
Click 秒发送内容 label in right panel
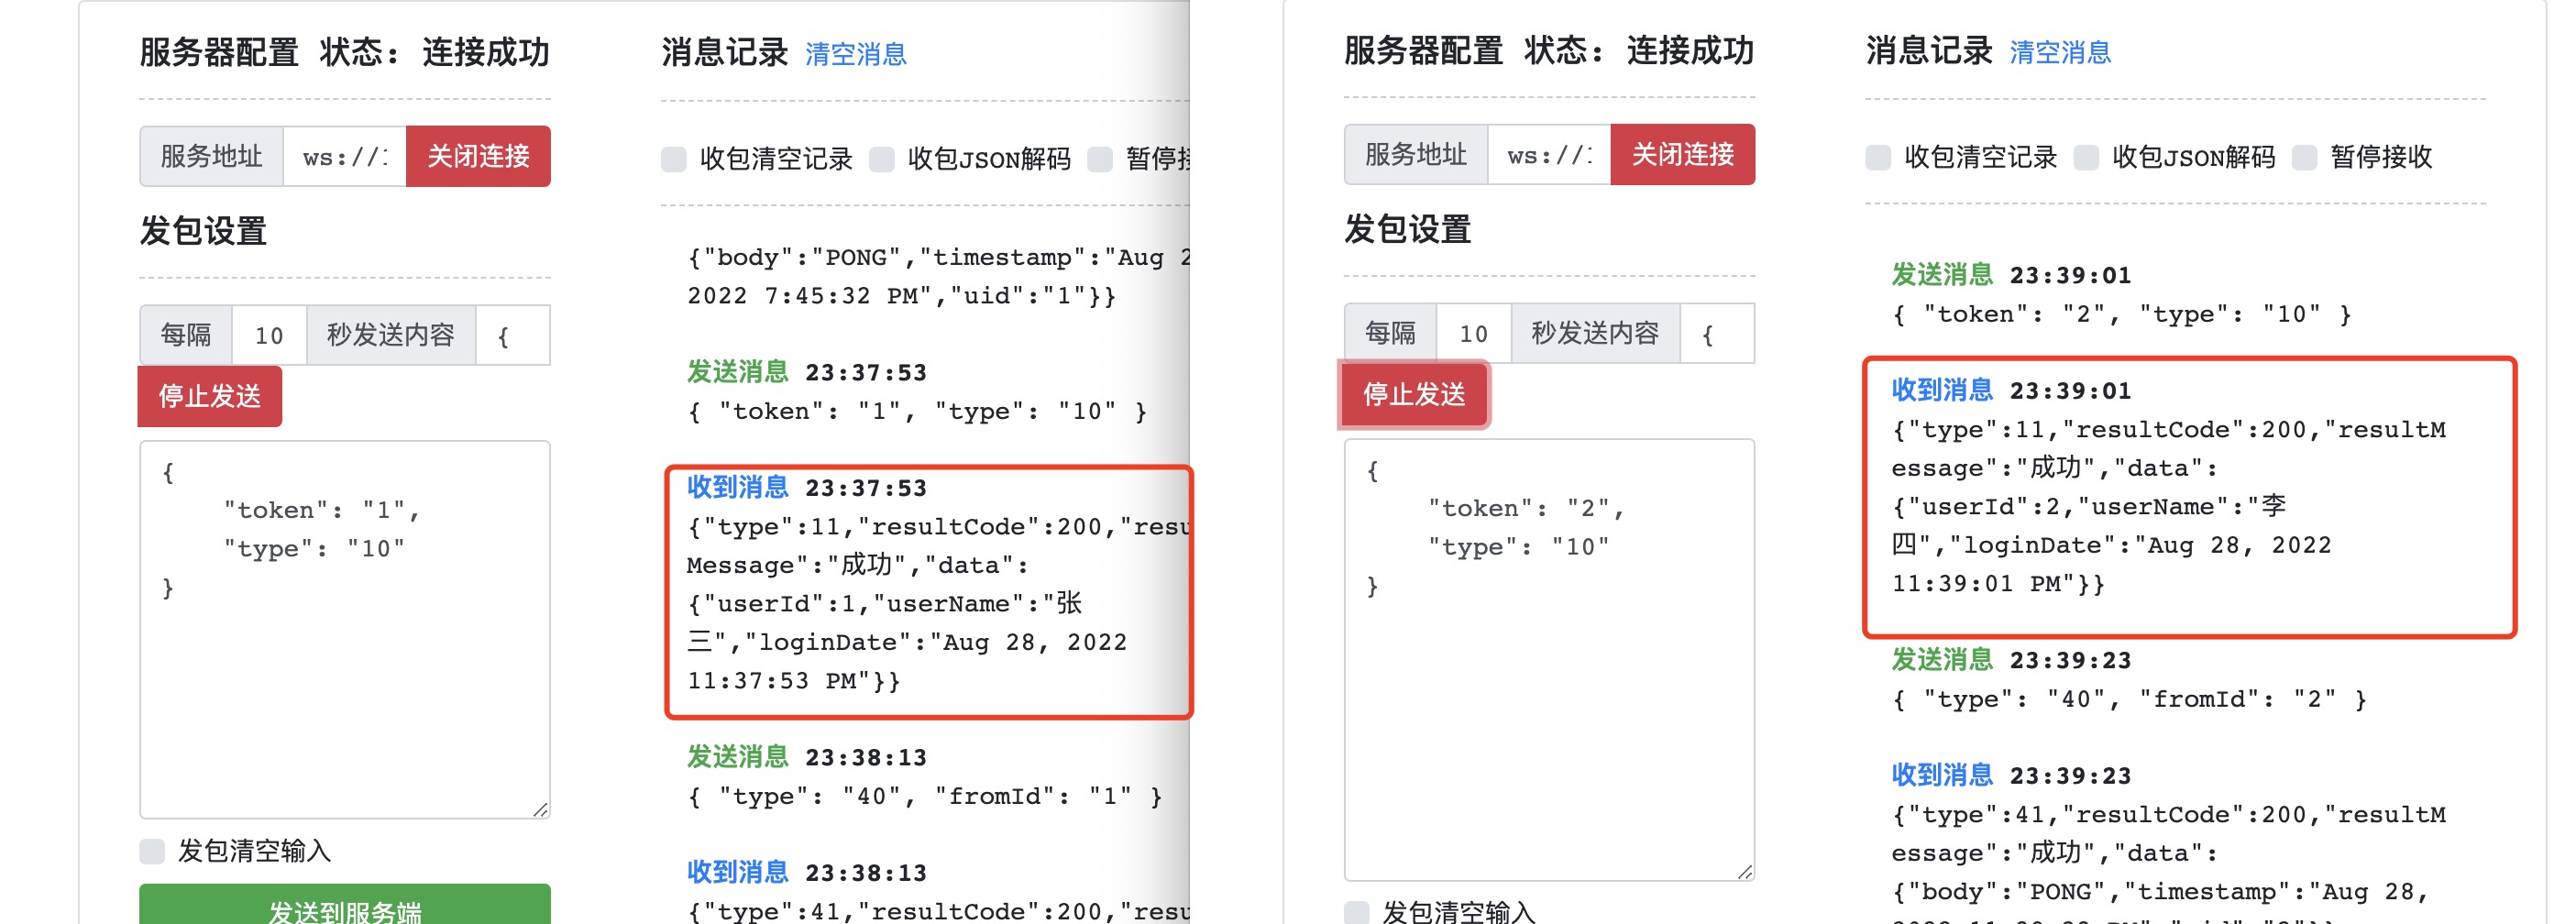coord(1595,333)
